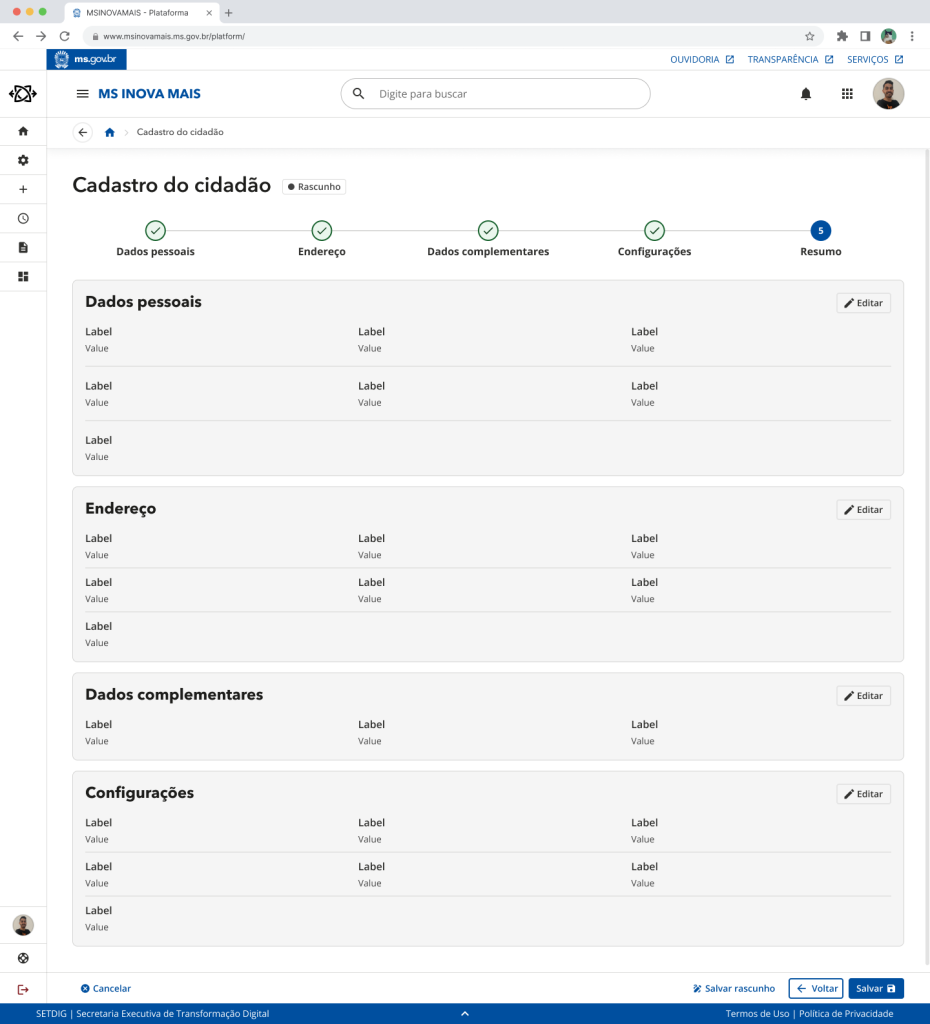Viewport: 930px width, 1024px height.
Task: Open the apps grid menu
Action: pyautogui.click(x=847, y=94)
